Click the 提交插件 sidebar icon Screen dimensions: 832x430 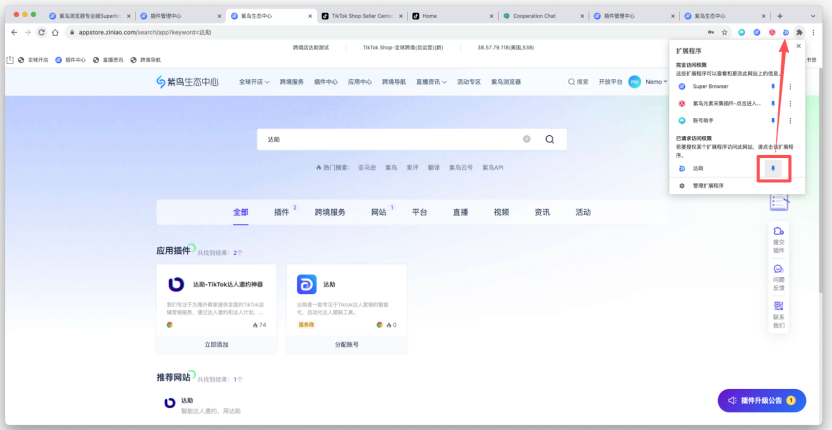click(778, 236)
